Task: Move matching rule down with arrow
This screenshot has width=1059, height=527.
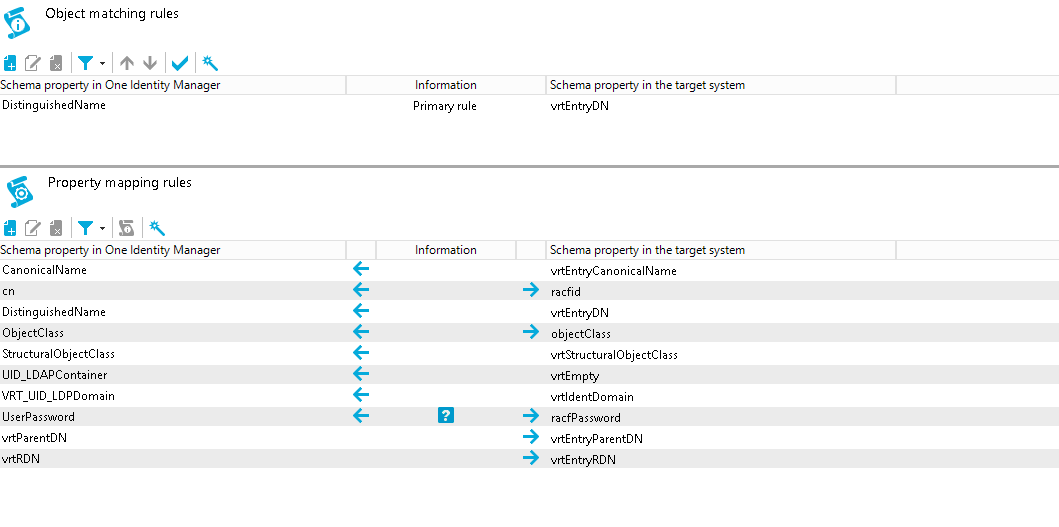Action: [x=150, y=64]
